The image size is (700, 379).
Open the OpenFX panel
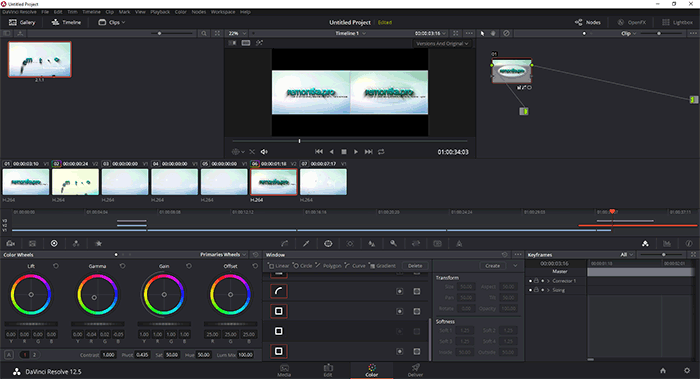[631, 22]
